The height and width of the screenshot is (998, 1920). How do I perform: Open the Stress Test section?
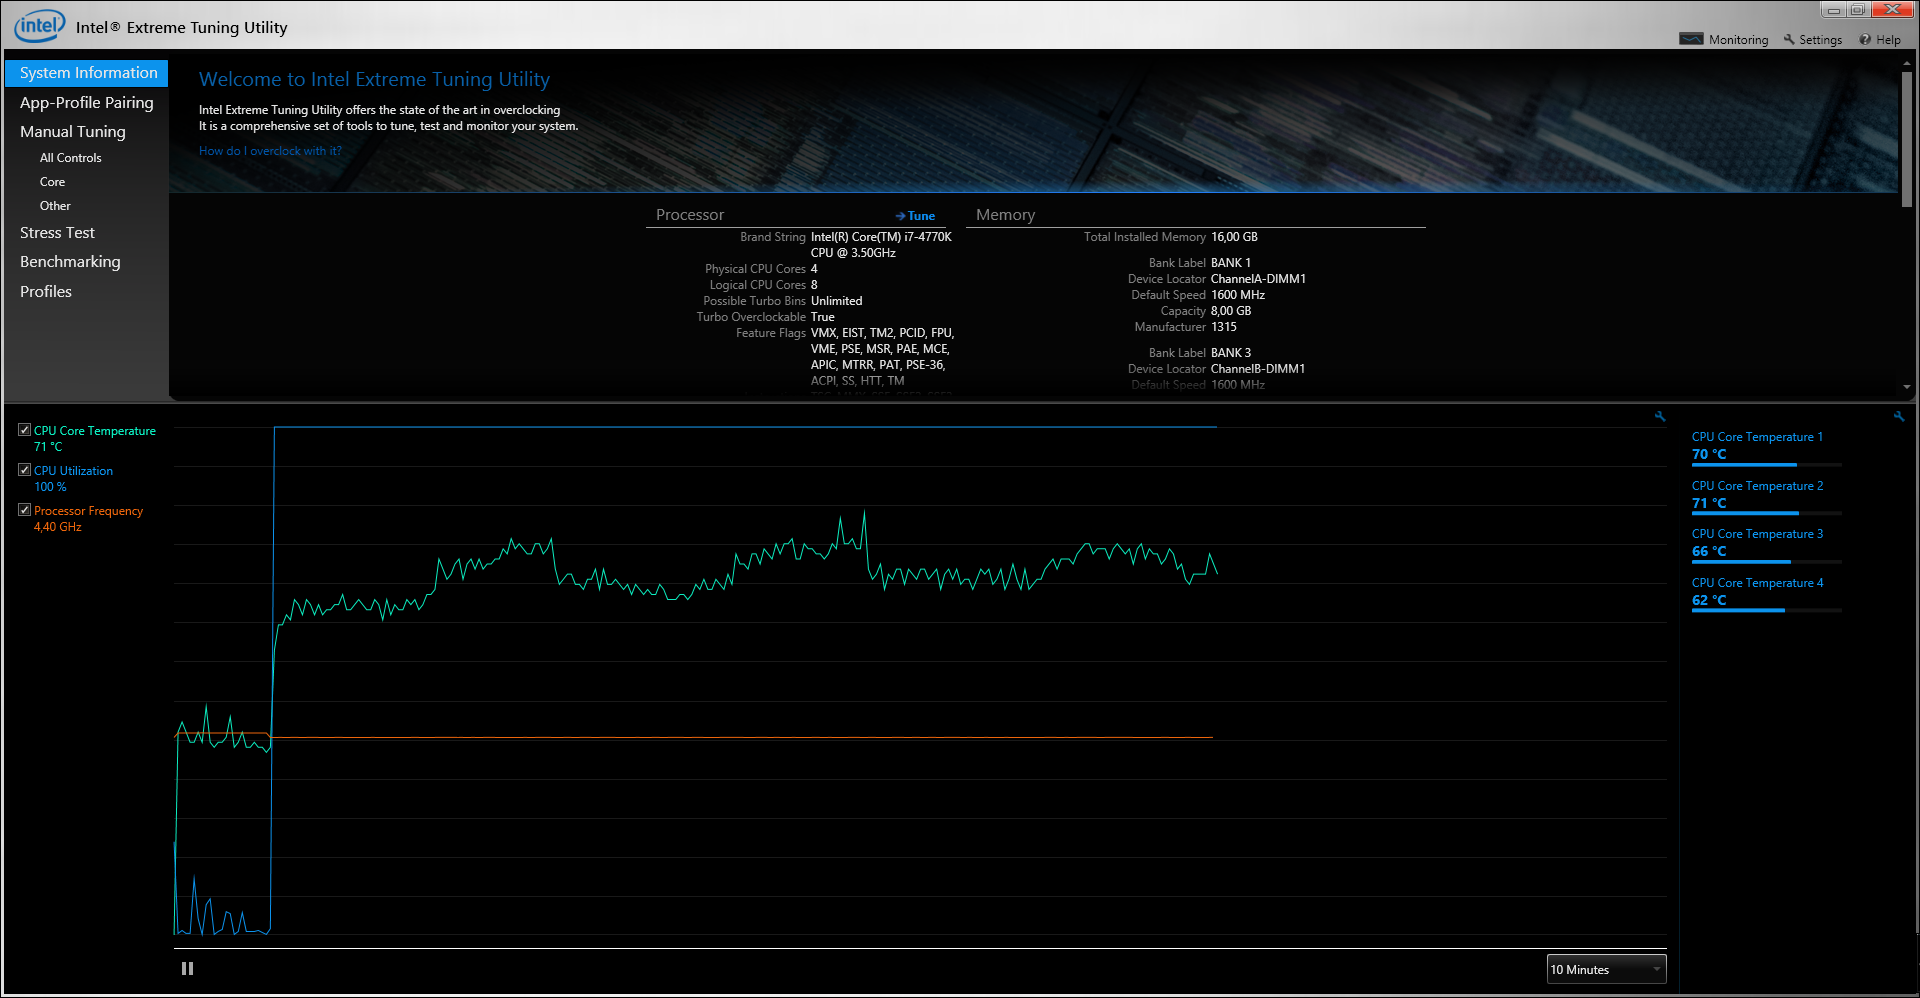(x=58, y=232)
